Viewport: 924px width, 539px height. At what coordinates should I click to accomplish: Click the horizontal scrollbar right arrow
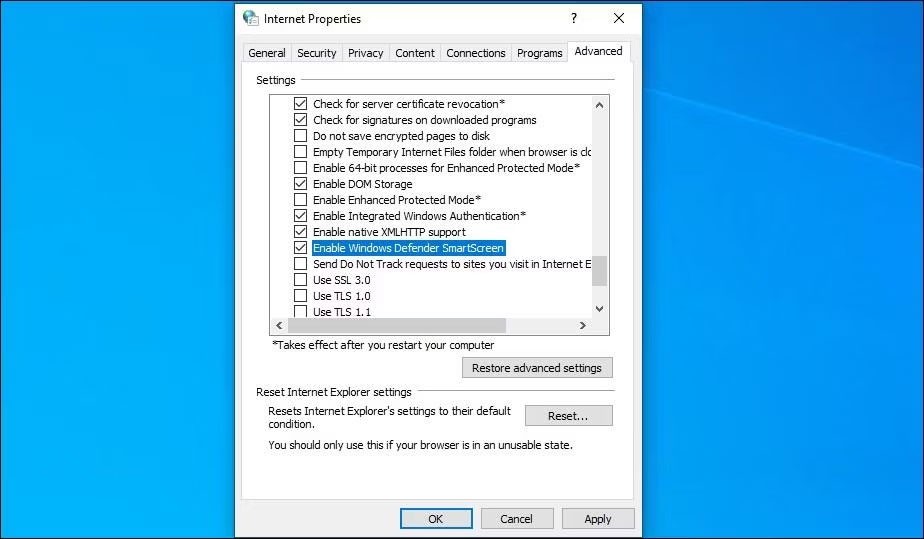click(582, 326)
